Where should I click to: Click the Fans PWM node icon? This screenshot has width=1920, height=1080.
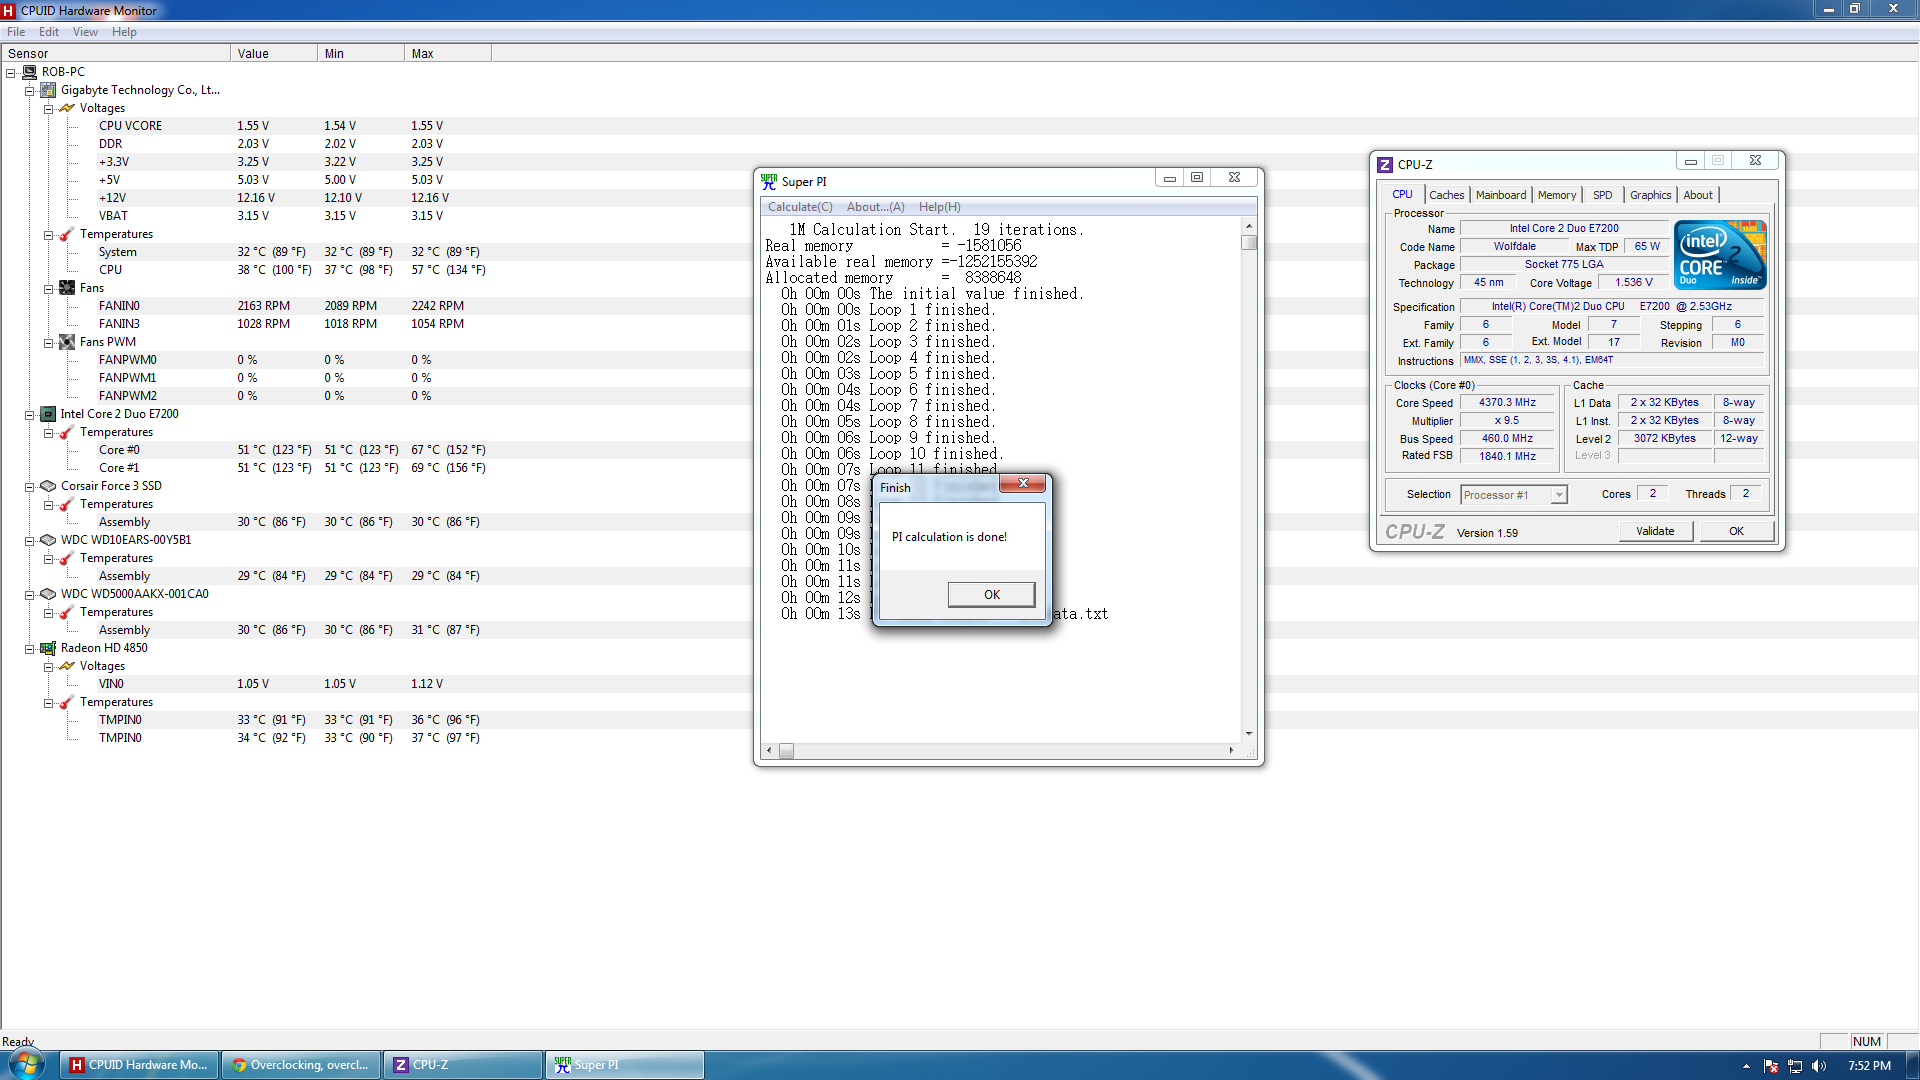click(x=67, y=342)
